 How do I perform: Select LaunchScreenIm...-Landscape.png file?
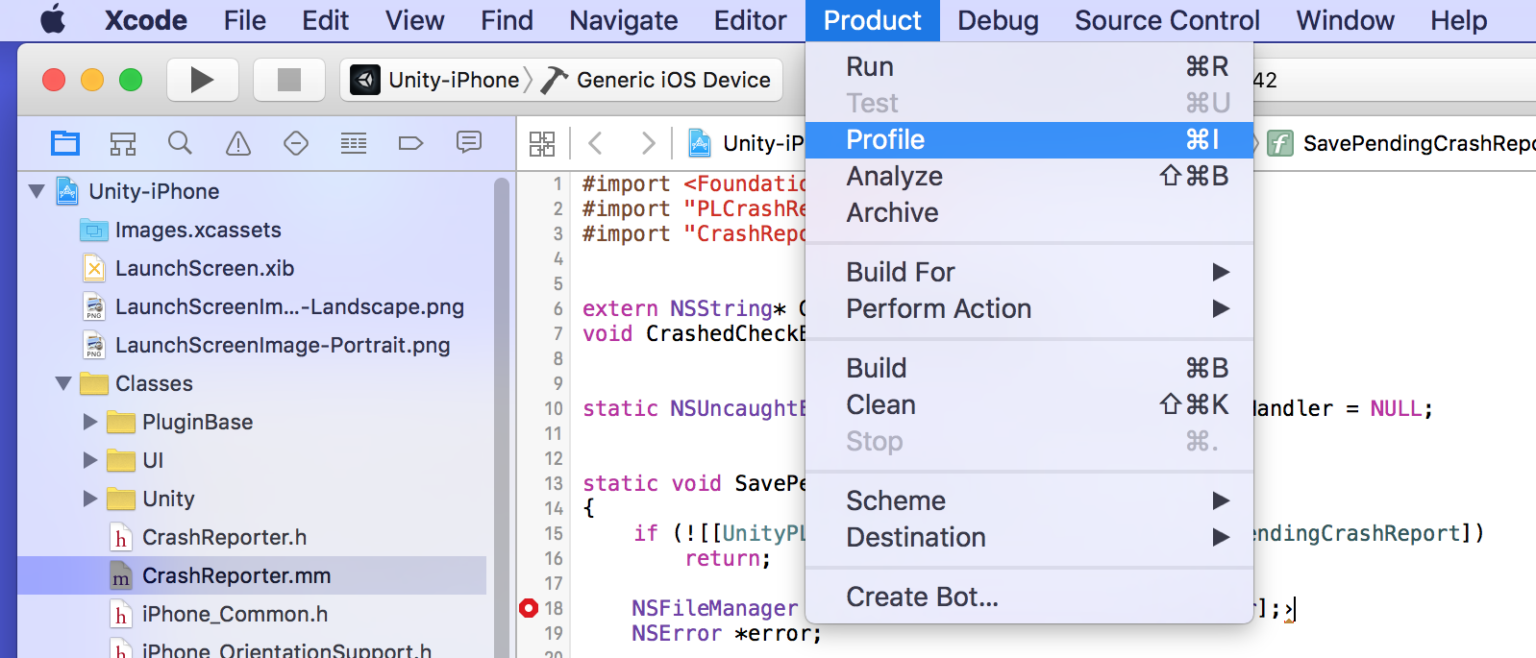(x=289, y=307)
